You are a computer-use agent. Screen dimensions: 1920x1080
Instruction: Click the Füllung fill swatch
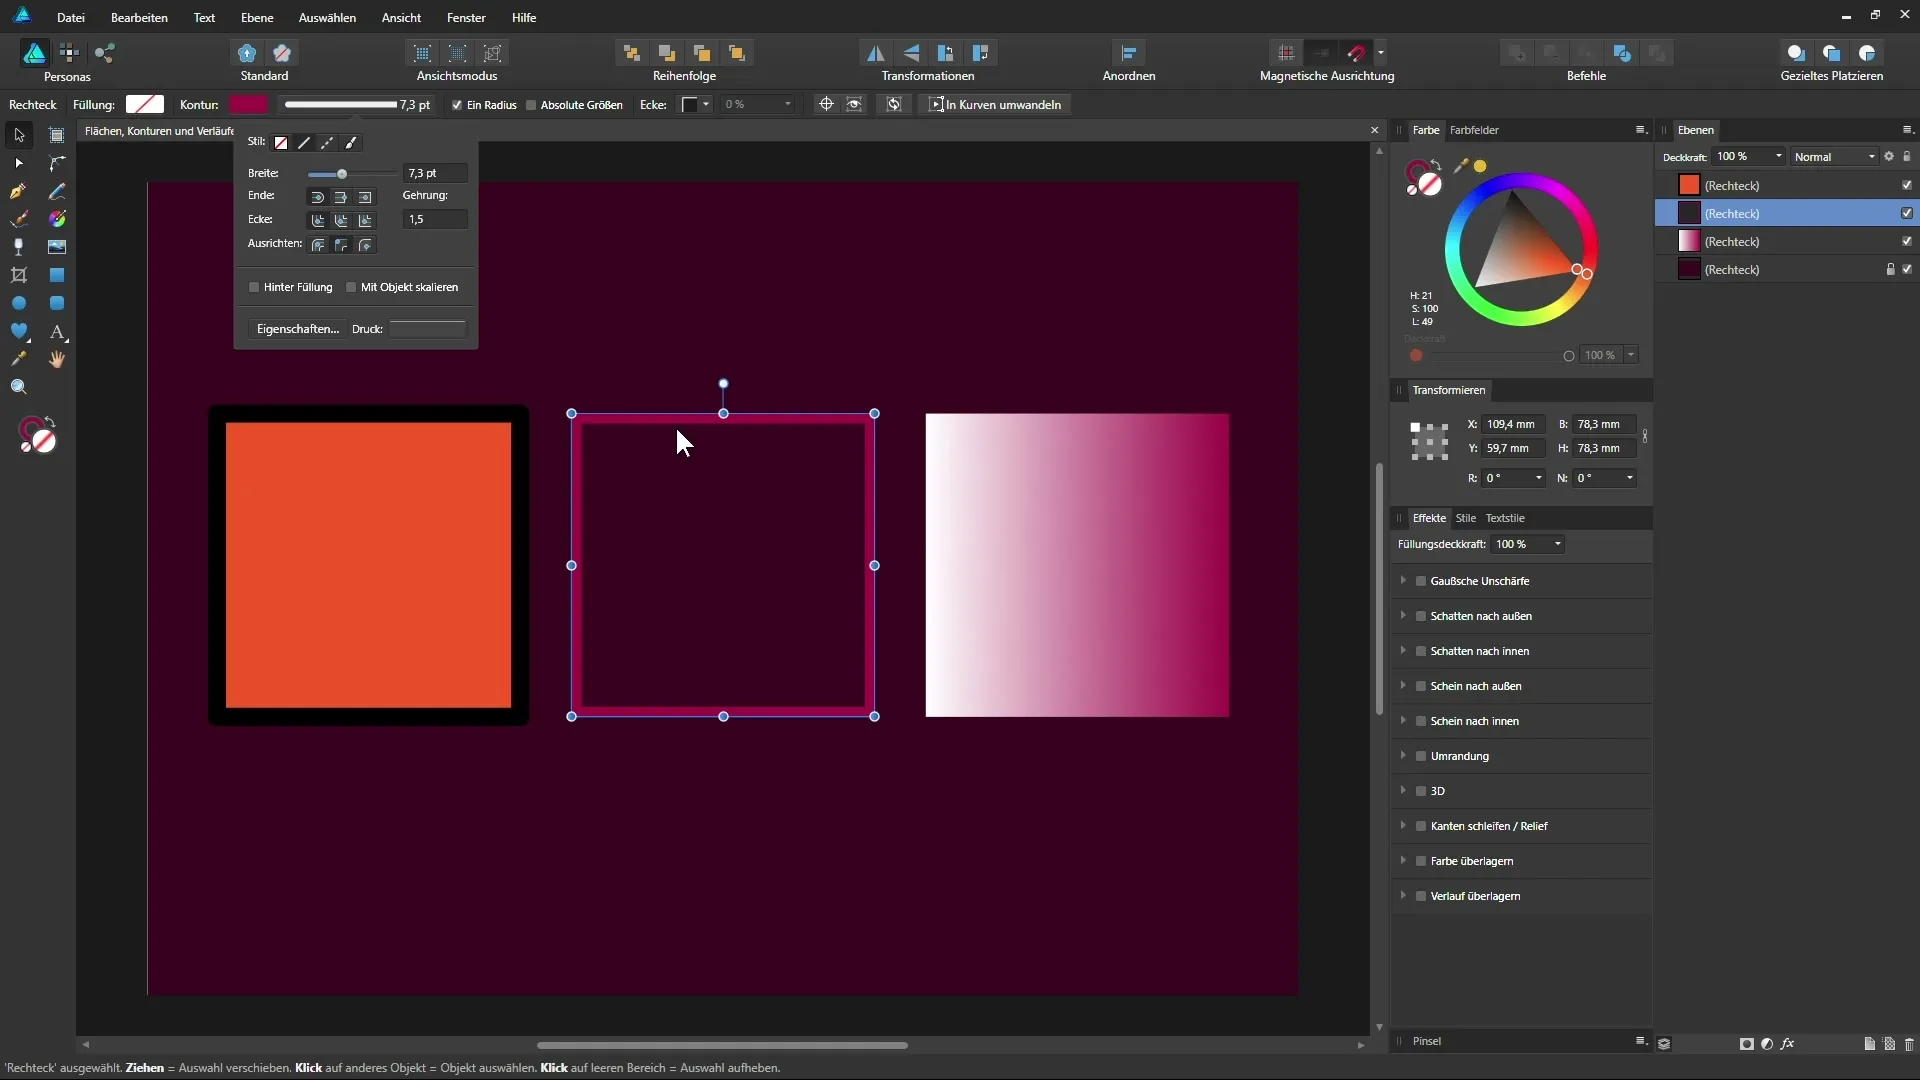(x=145, y=104)
